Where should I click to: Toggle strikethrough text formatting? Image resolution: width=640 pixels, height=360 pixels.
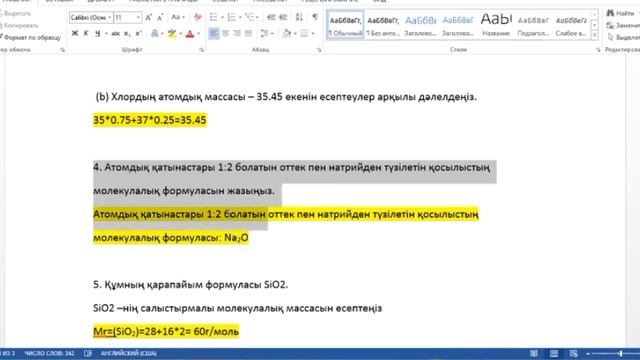116,33
